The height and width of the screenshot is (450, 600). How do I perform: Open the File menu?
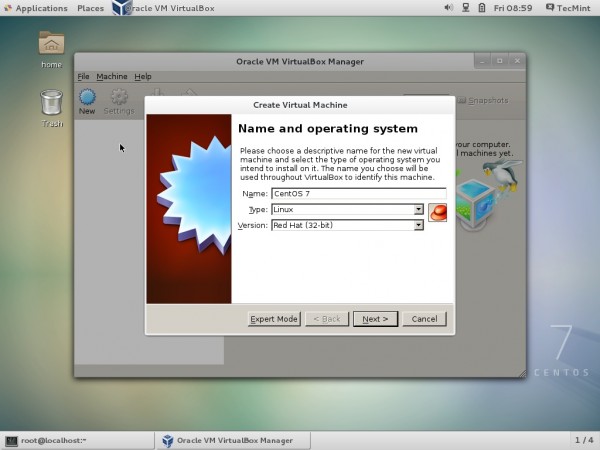(83, 77)
